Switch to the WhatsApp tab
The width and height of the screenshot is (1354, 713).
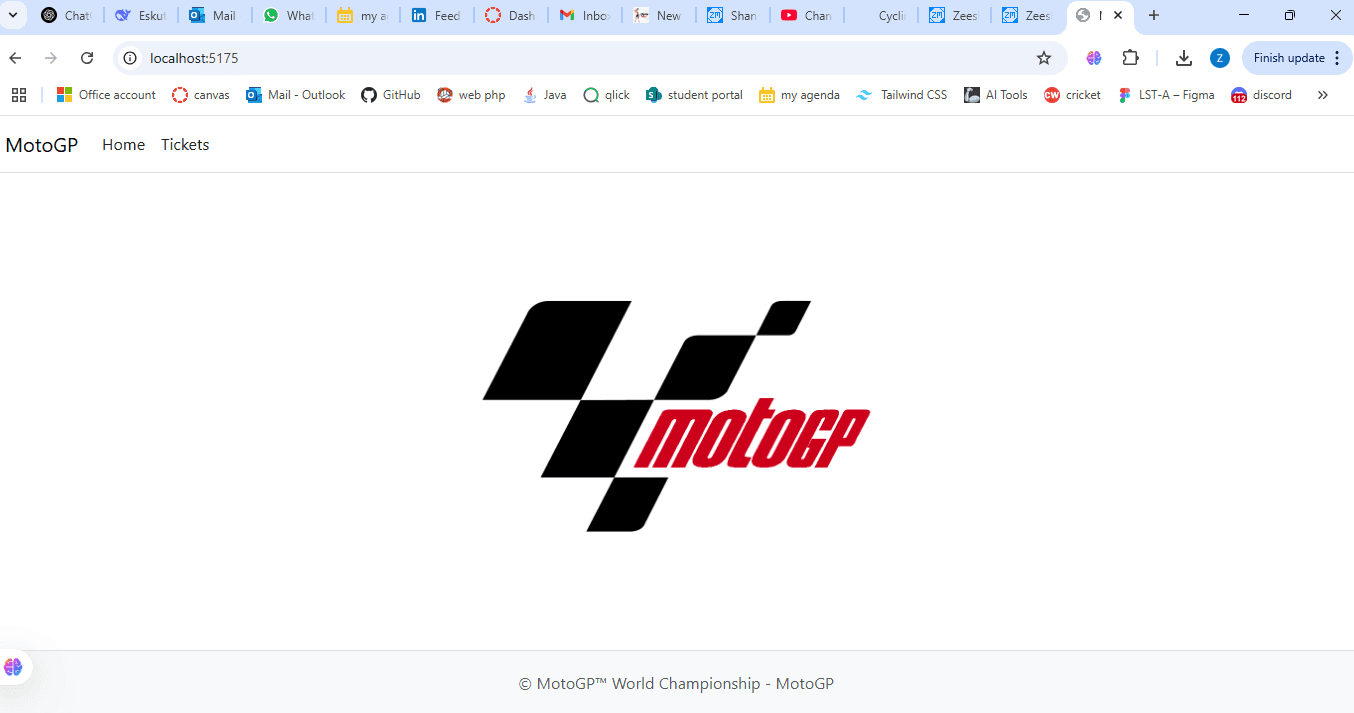289,15
